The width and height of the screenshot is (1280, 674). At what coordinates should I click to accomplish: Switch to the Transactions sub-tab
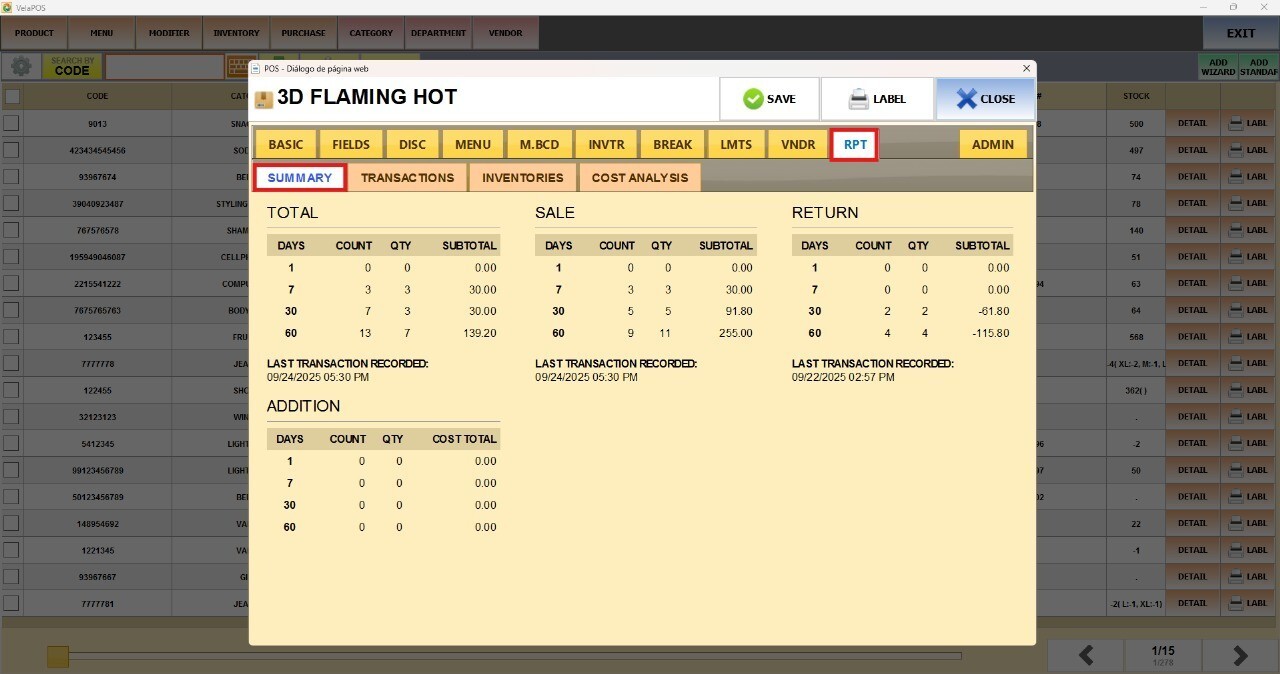(x=407, y=178)
